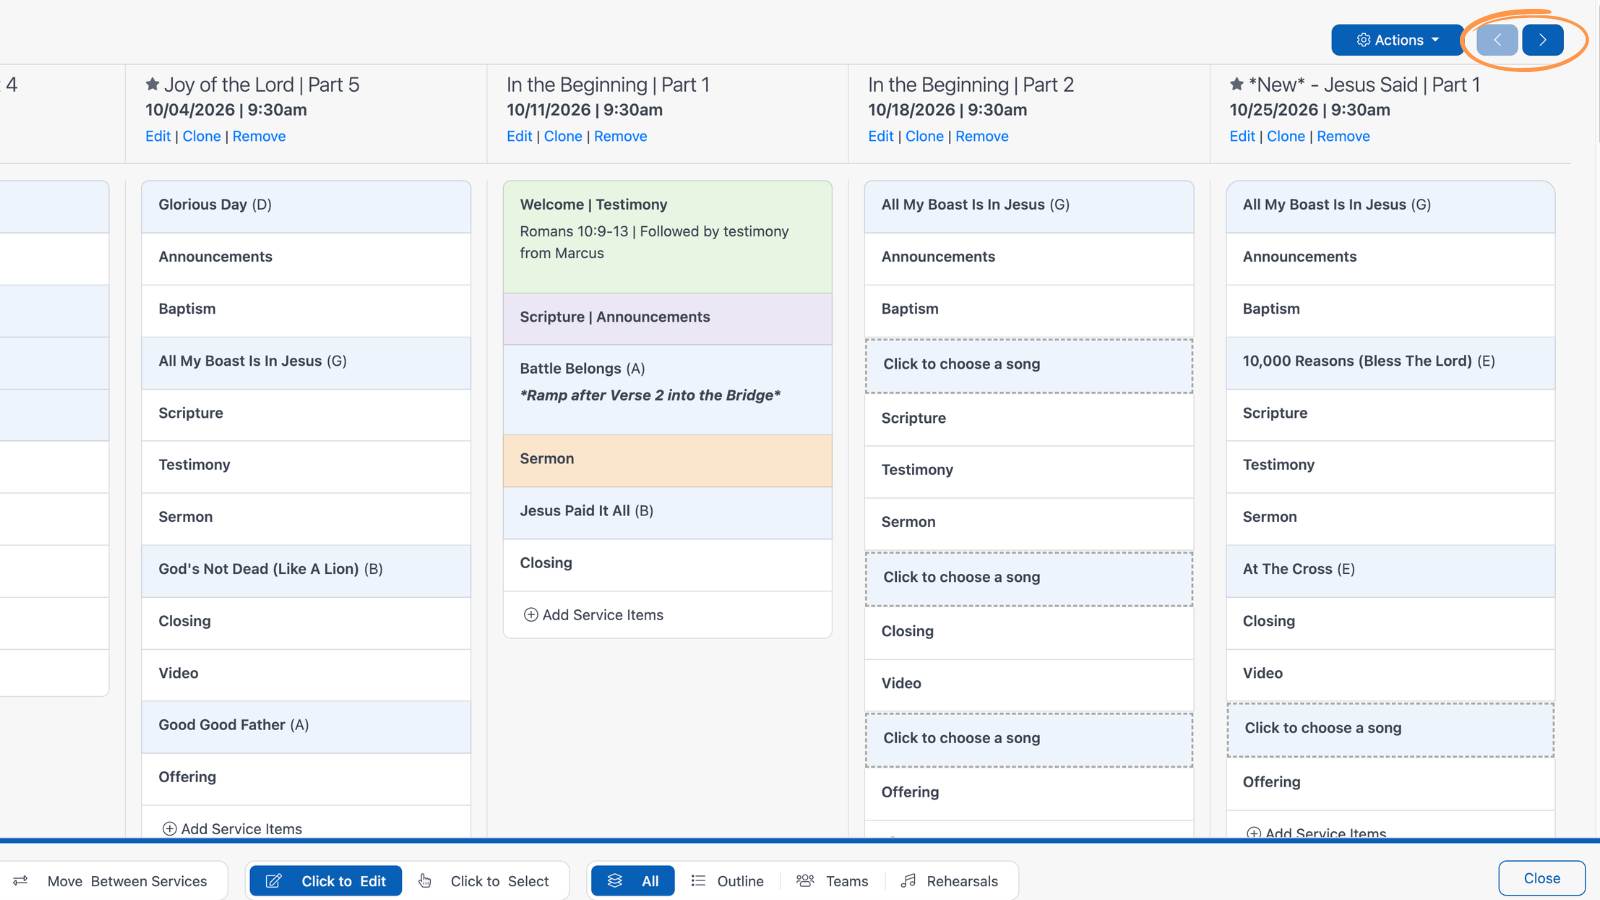Image resolution: width=1600 pixels, height=900 pixels.
Task: Remove the In the Beginning Part 2 service
Action: [982, 136]
